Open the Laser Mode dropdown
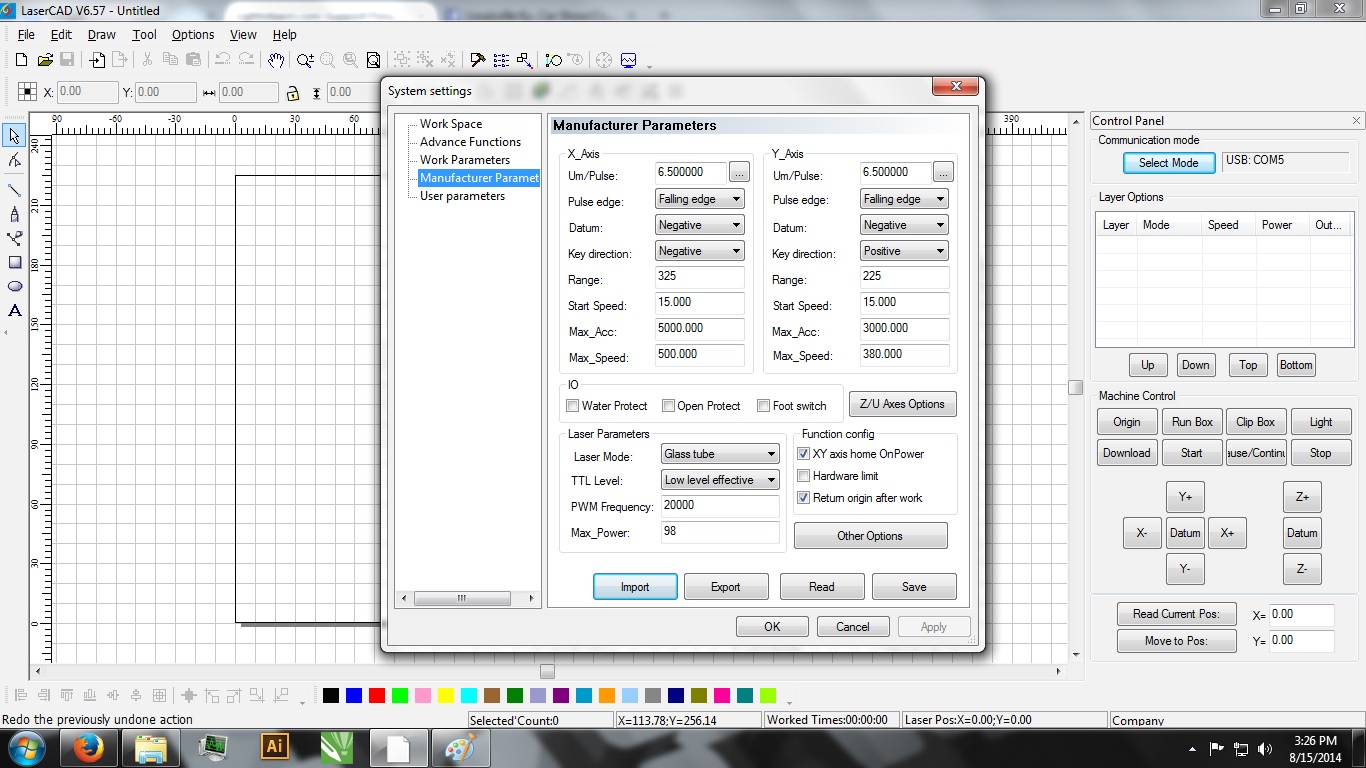 tap(719, 454)
